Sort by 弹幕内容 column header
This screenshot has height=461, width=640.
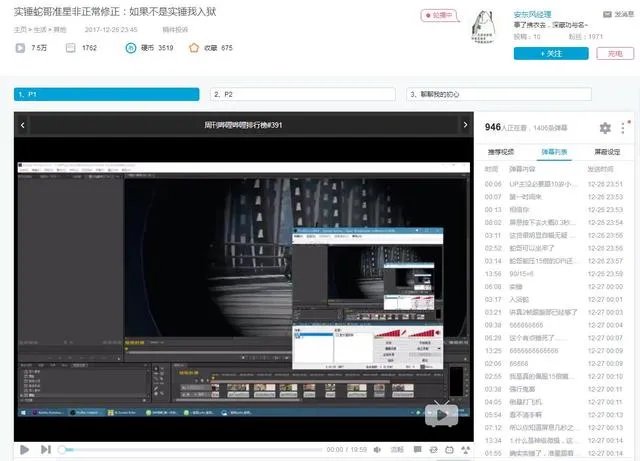[x=522, y=169]
